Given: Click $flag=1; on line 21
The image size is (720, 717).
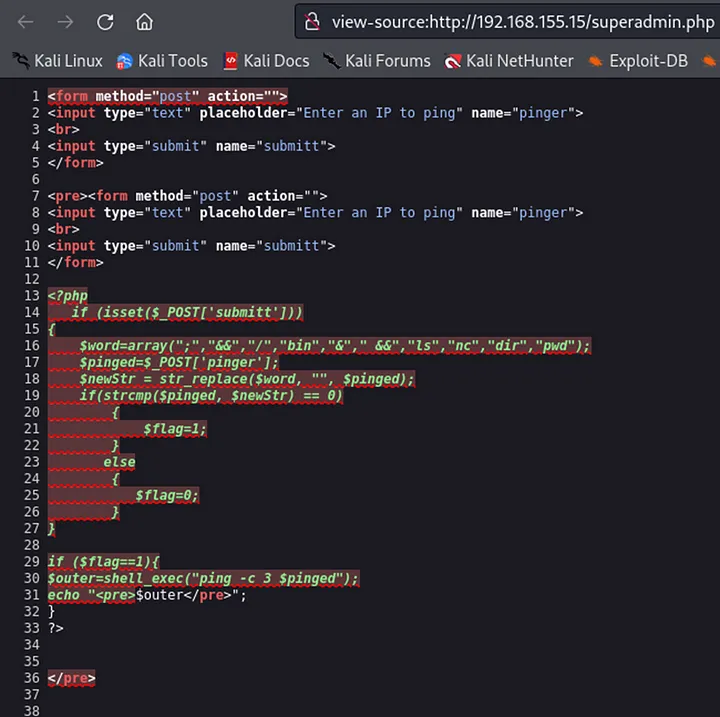Looking at the screenshot, I should 175,429.
